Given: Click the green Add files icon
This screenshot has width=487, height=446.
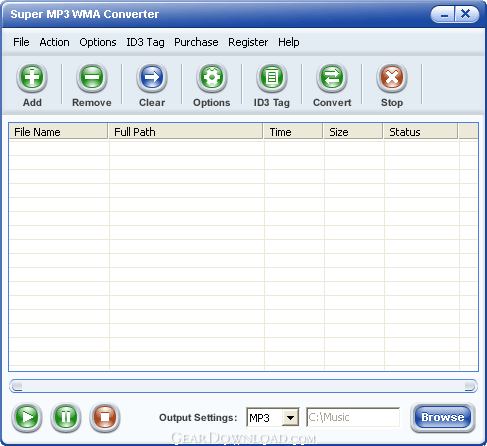Looking at the screenshot, I should click(x=32, y=78).
